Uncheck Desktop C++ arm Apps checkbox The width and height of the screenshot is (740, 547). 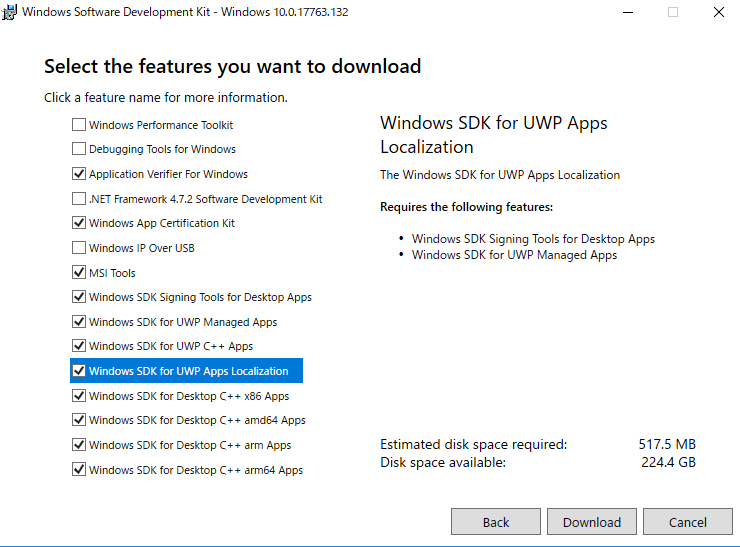pyautogui.click(x=79, y=445)
